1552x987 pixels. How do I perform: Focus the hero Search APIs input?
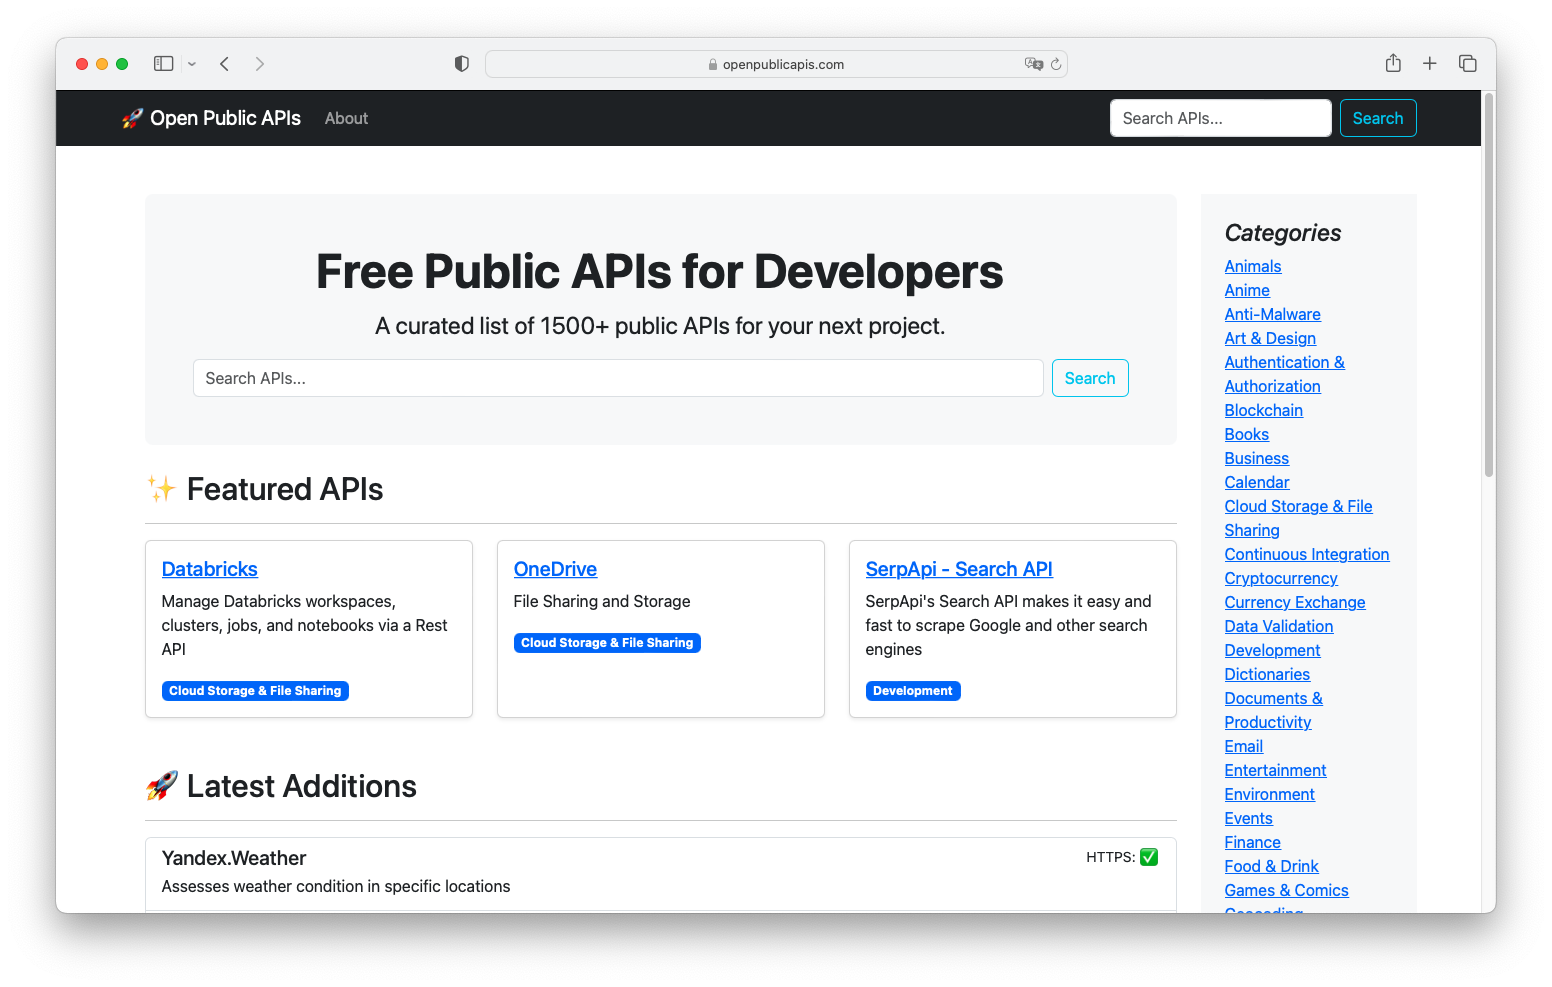[x=618, y=378]
